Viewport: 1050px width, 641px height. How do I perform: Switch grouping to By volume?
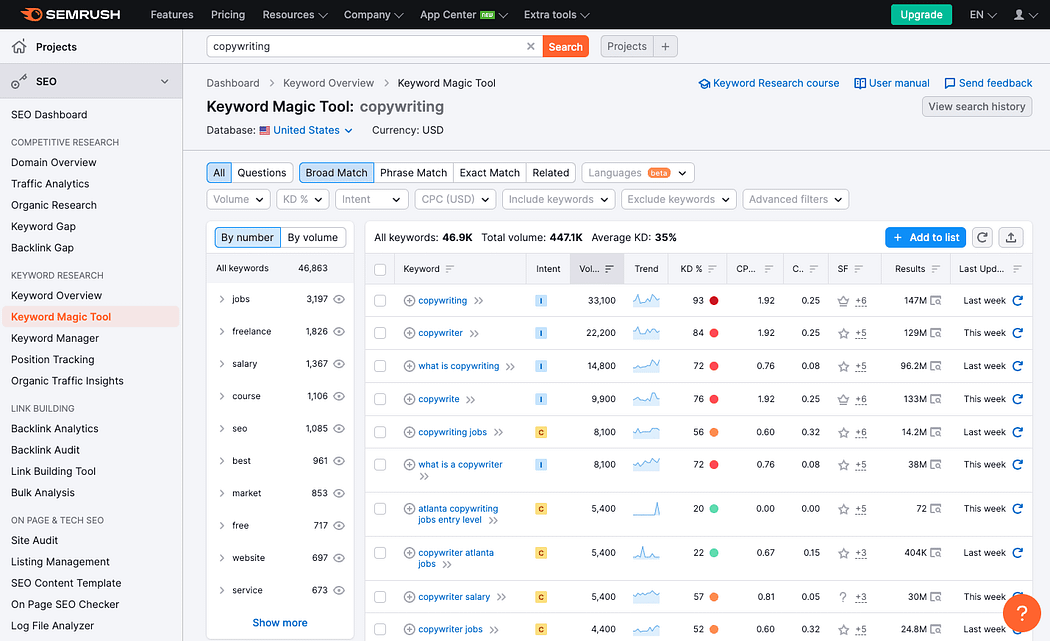[313, 237]
